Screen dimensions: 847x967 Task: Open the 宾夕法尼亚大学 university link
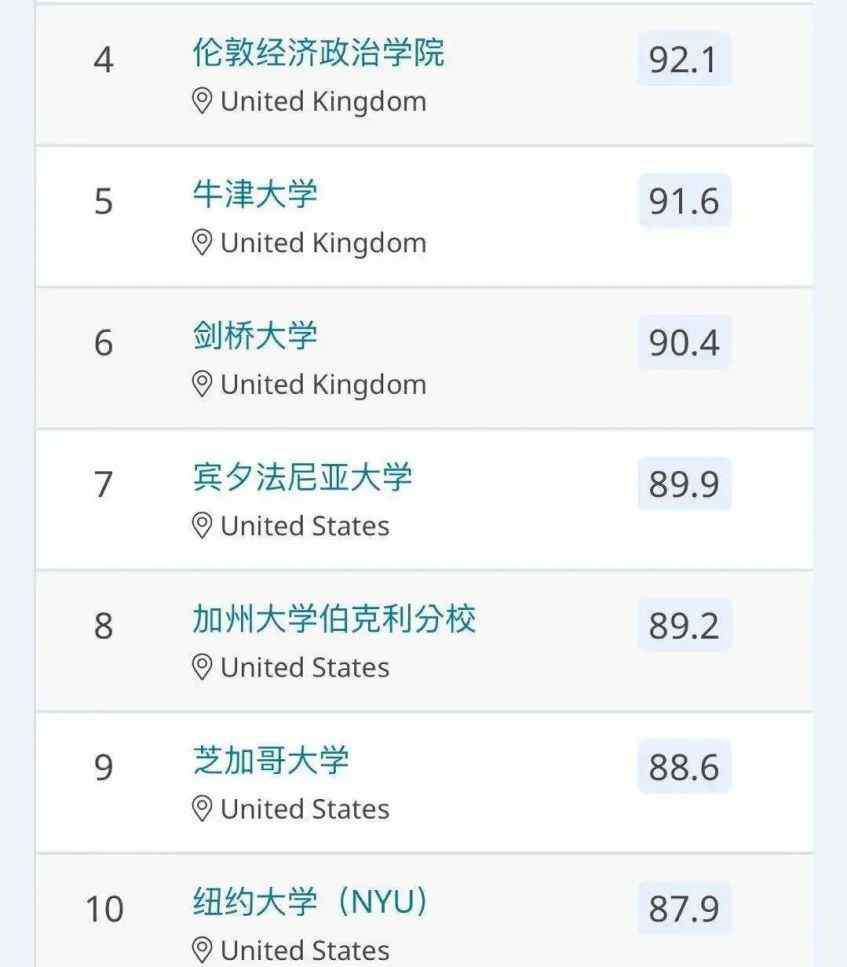tap(302, 477)
